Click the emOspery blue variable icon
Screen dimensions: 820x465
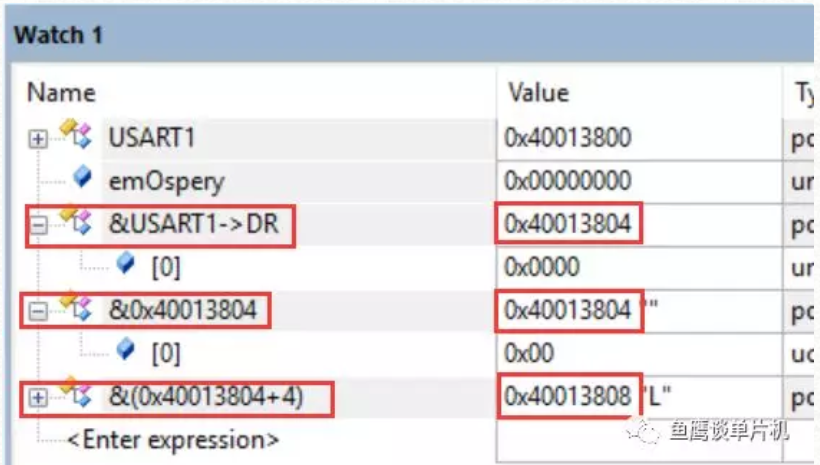[x=82, y=176]
